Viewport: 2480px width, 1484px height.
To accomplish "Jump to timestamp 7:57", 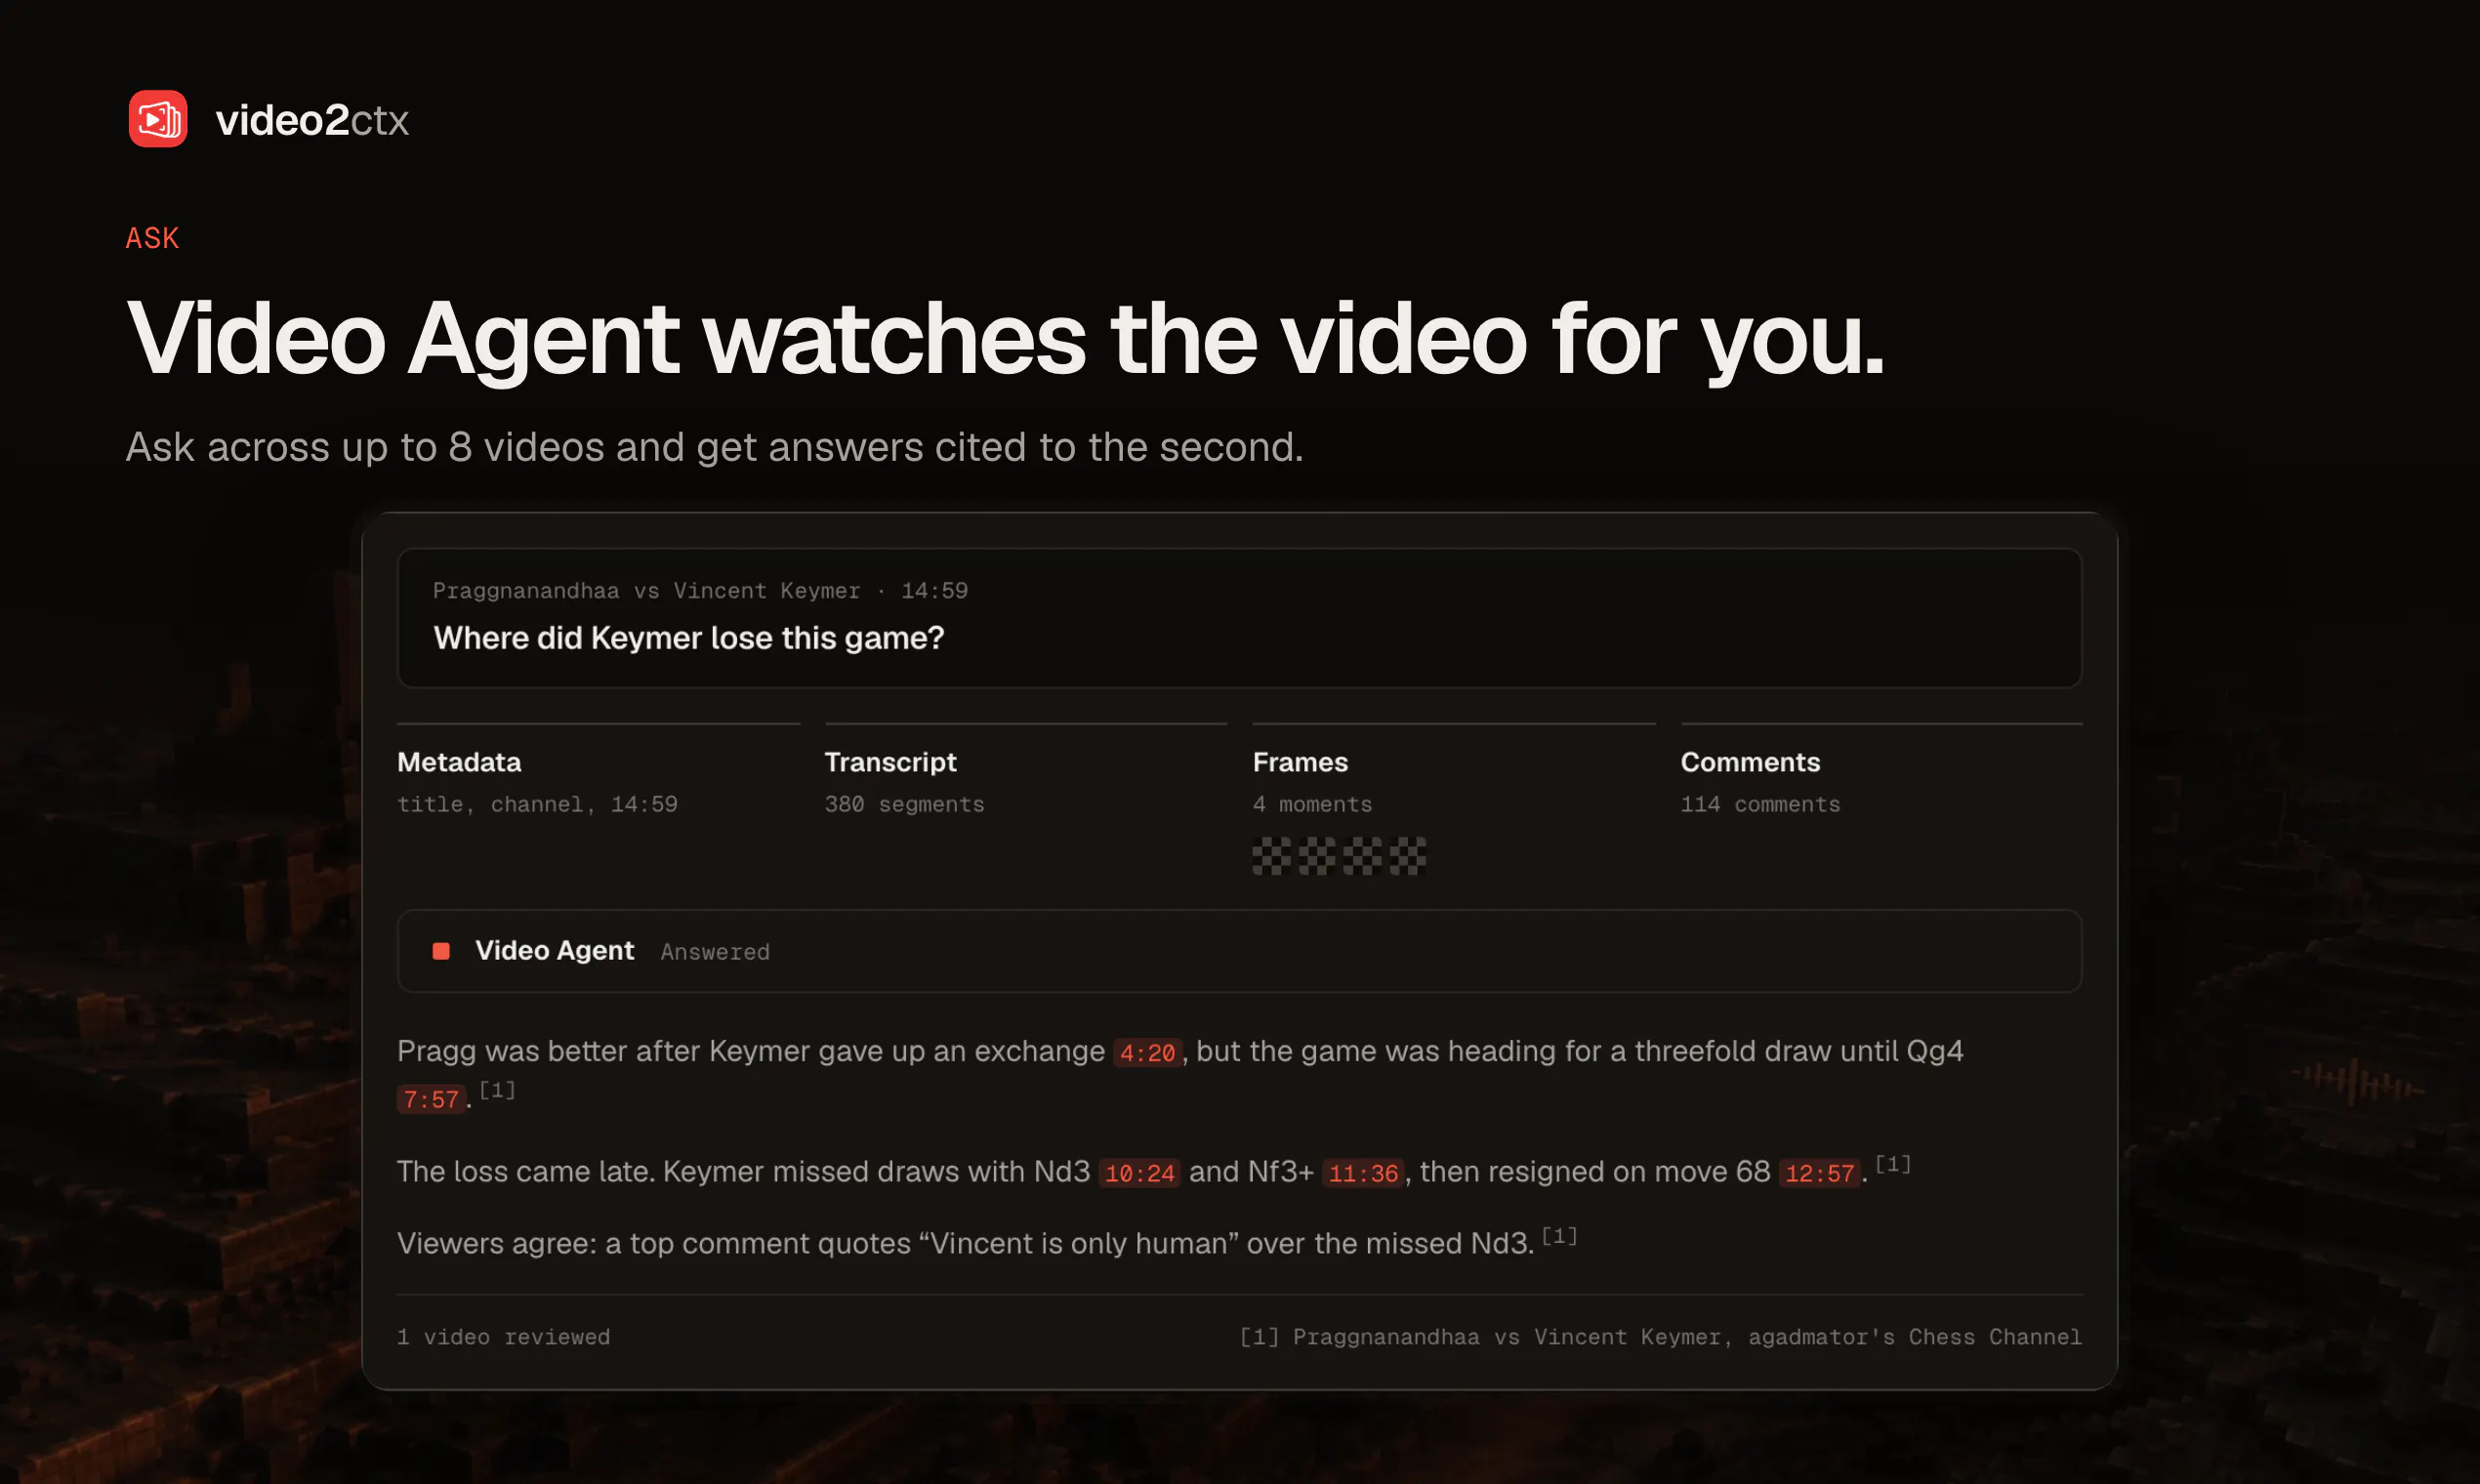I will click(431, 1100).
